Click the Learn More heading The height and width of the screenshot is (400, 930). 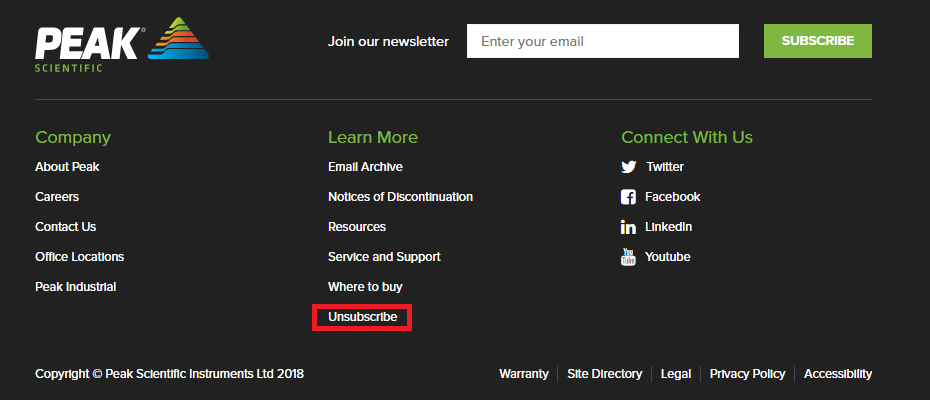373,137
